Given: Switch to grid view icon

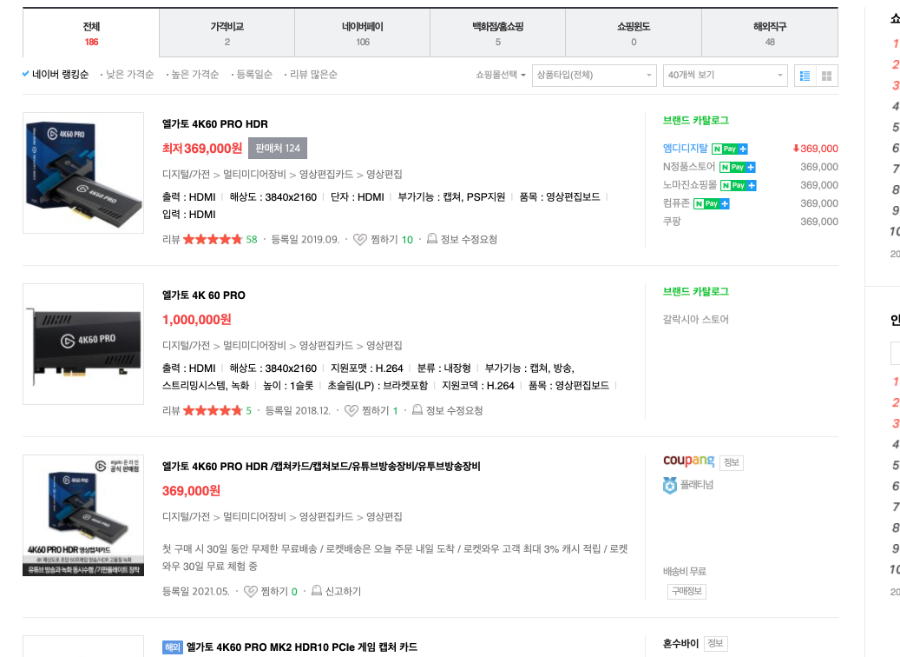Looking at the screenshot, I should click(827, 76).
